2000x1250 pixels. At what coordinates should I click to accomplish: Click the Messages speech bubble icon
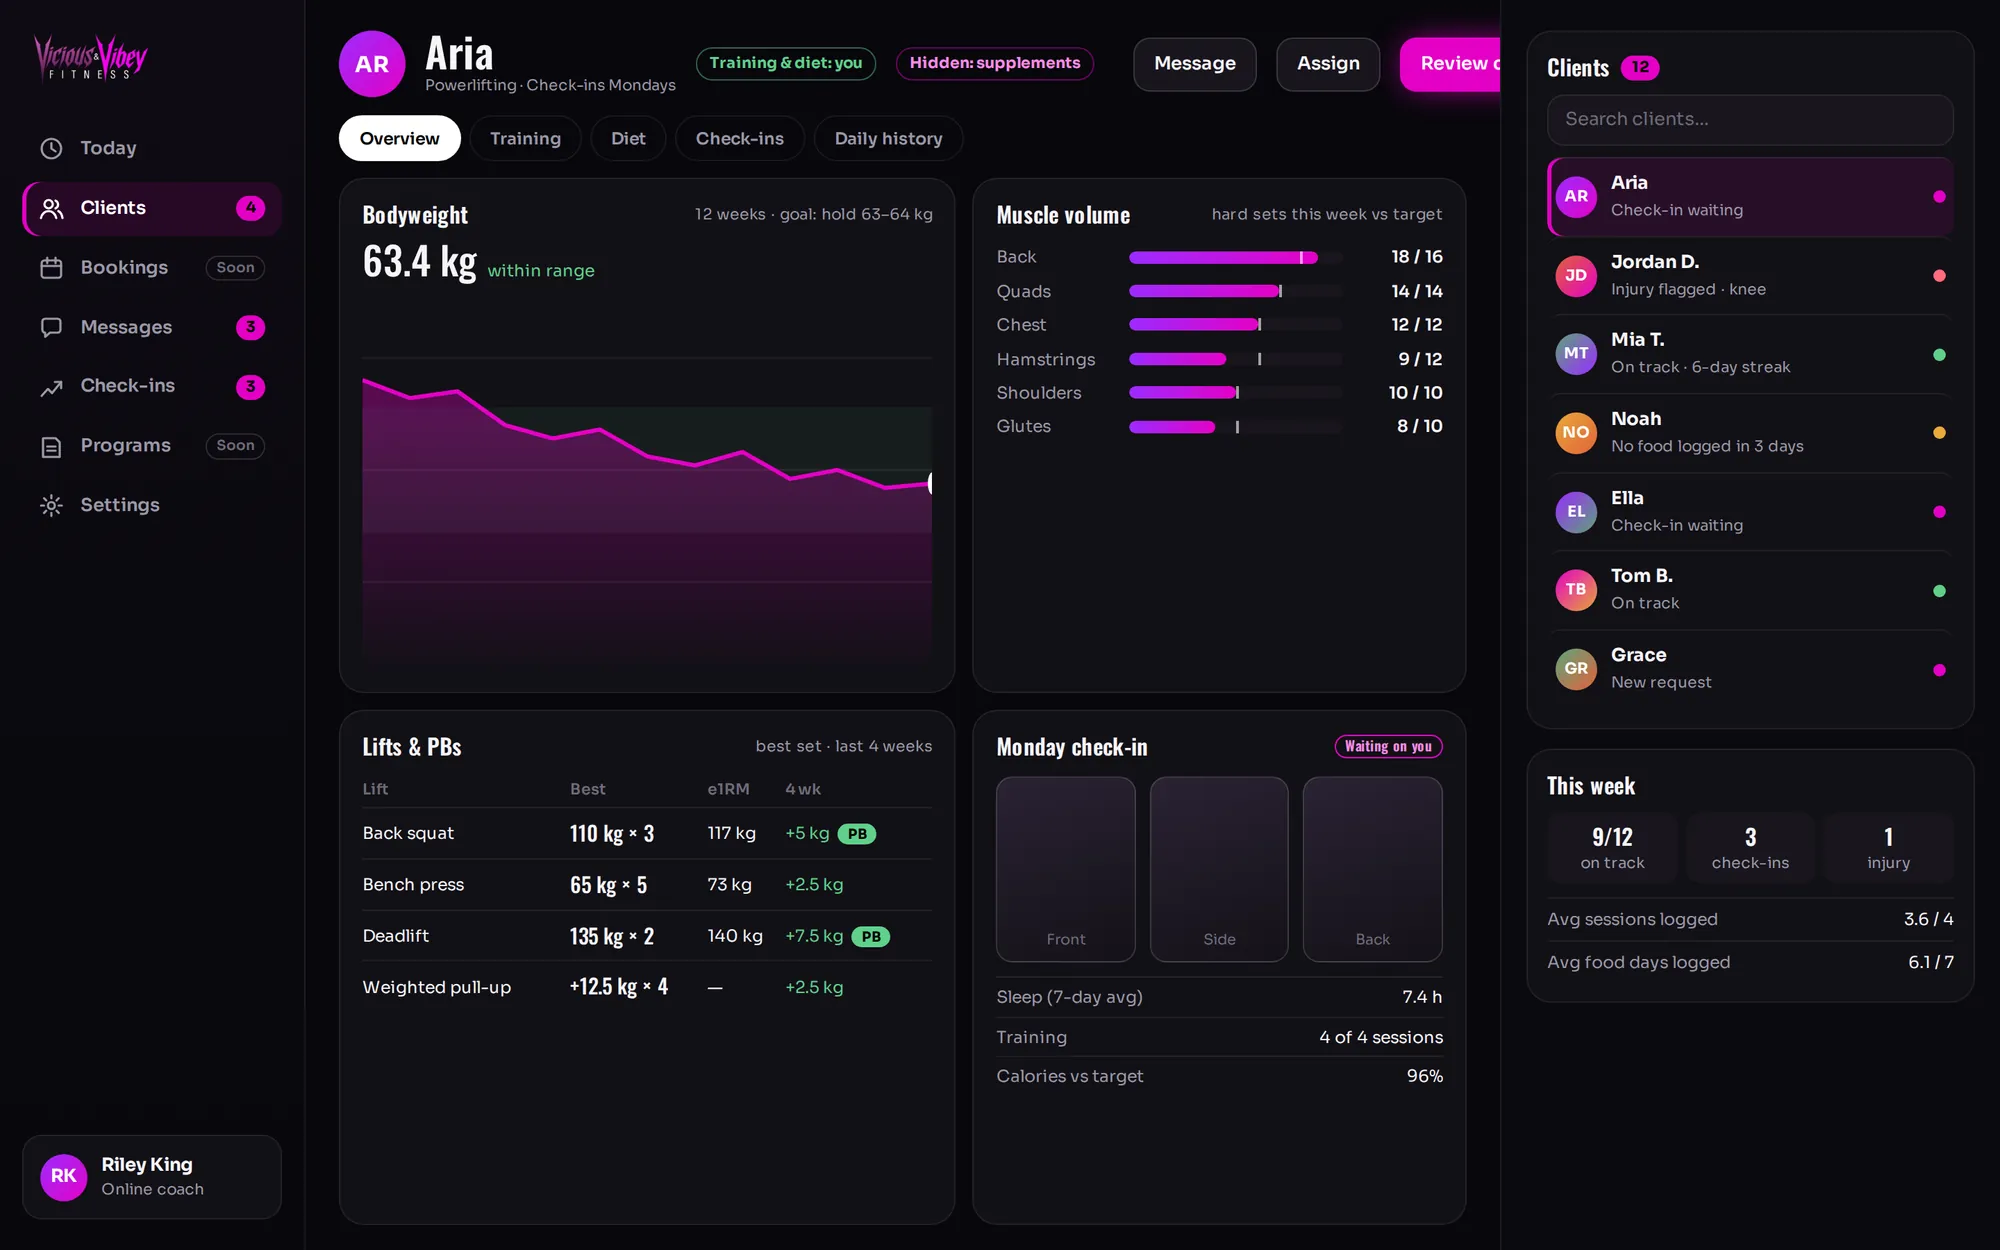pyautogui.click(x=51, y=327)
